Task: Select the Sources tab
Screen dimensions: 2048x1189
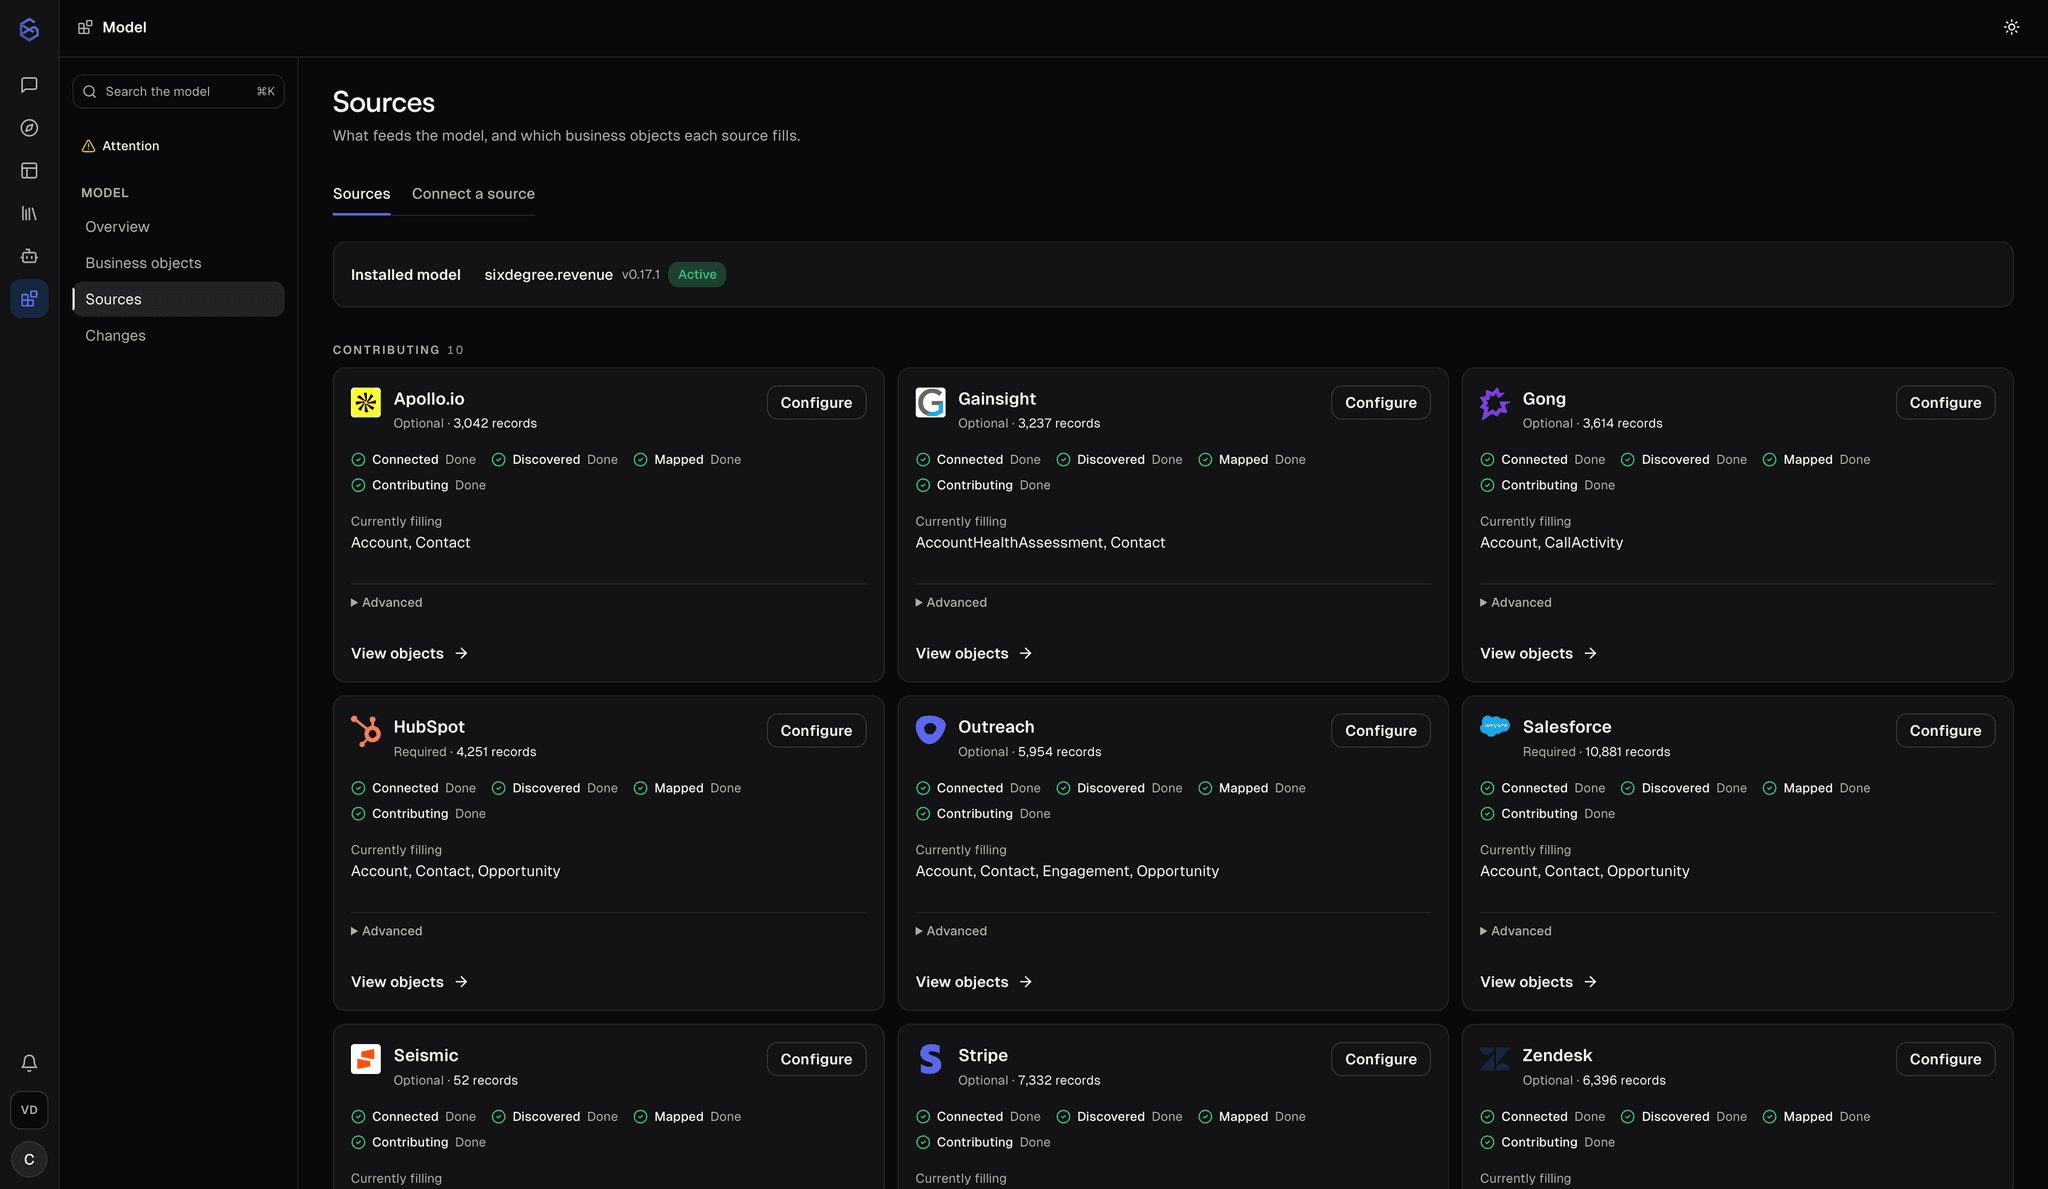Action: (361, 194)
